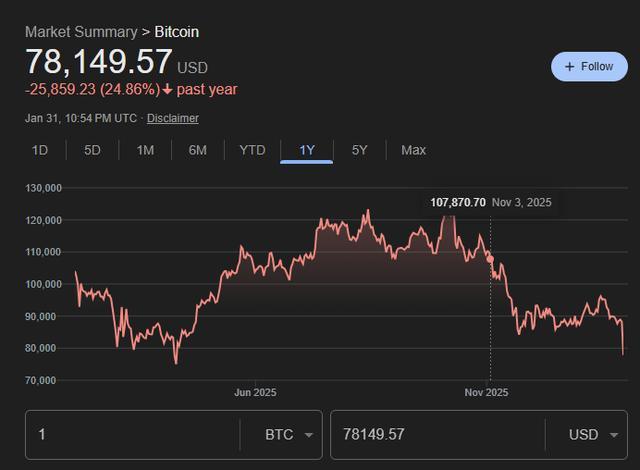Select the 1Y chart tab
The width and height of the screenshot is (640, 470).
tap(306, 150)
